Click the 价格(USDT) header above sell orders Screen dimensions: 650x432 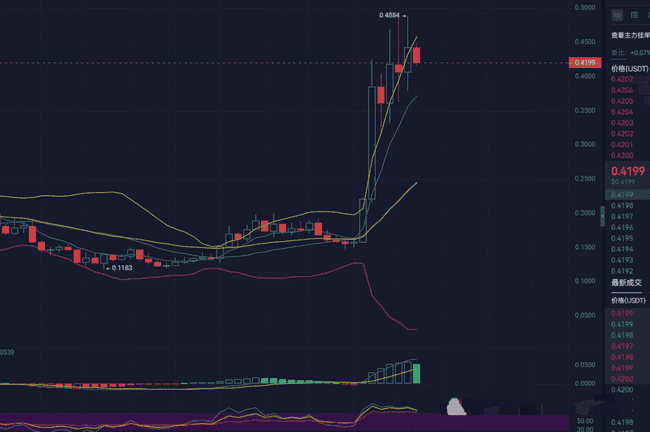tap(629, 68)
